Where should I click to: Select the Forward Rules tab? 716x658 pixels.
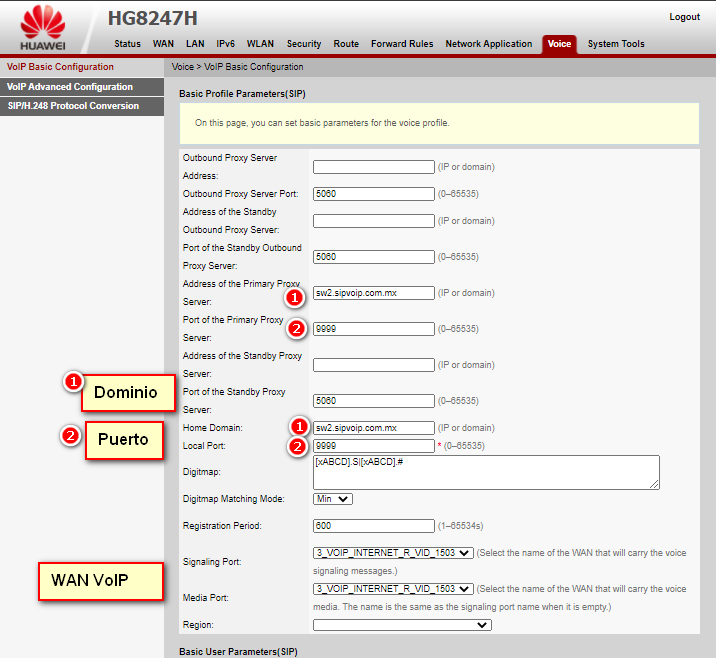coord(402,44)
